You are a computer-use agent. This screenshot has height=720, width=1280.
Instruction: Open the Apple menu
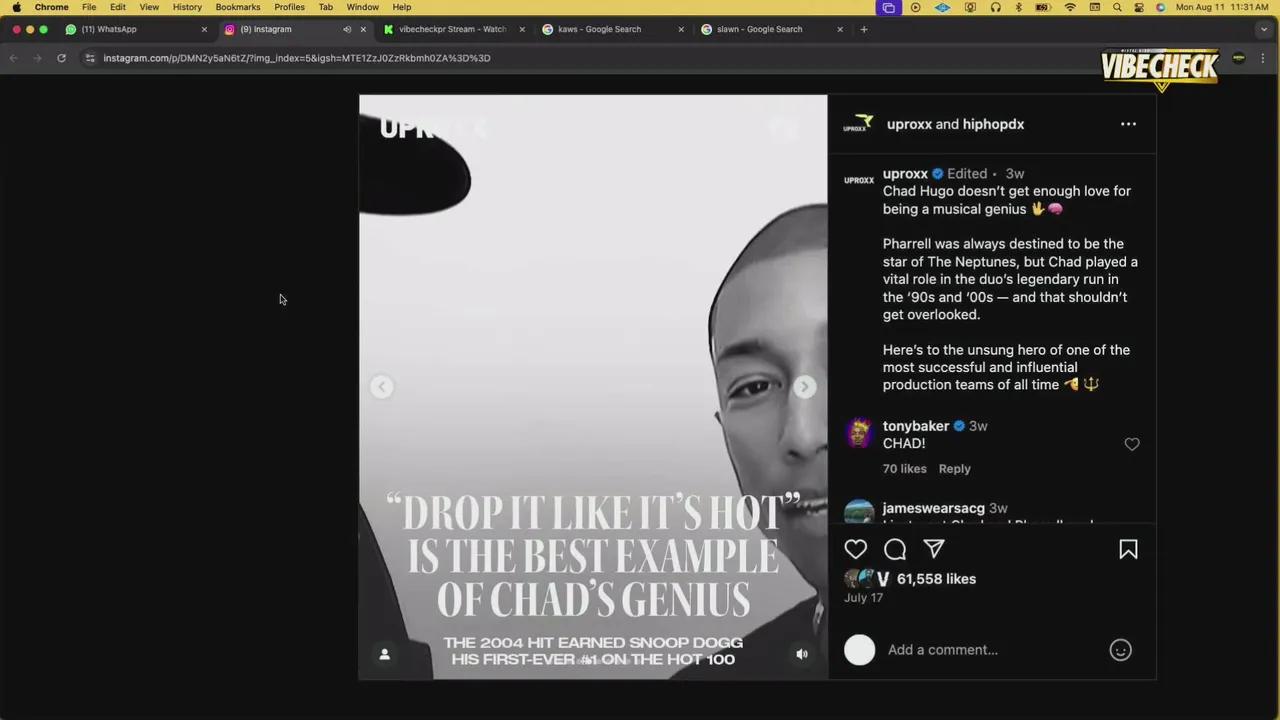tap(16, 7)
